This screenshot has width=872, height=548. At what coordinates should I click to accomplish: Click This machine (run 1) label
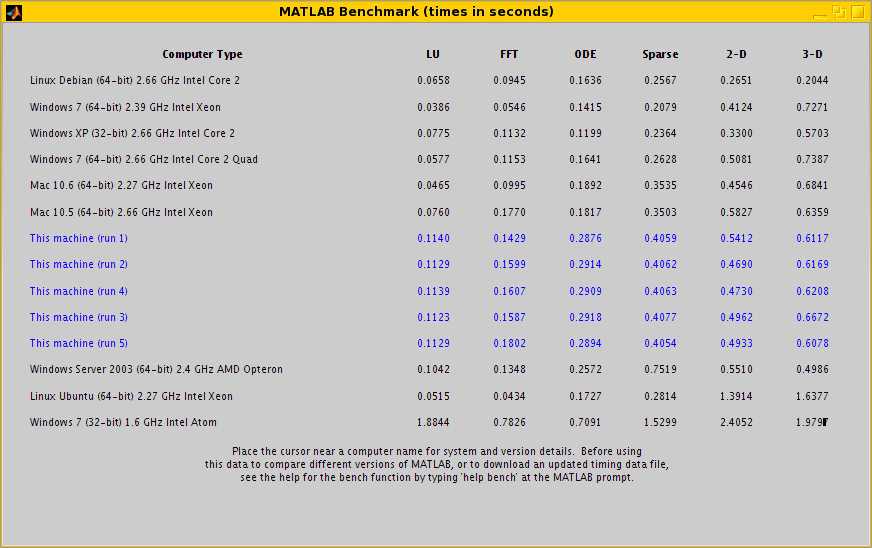79,238
